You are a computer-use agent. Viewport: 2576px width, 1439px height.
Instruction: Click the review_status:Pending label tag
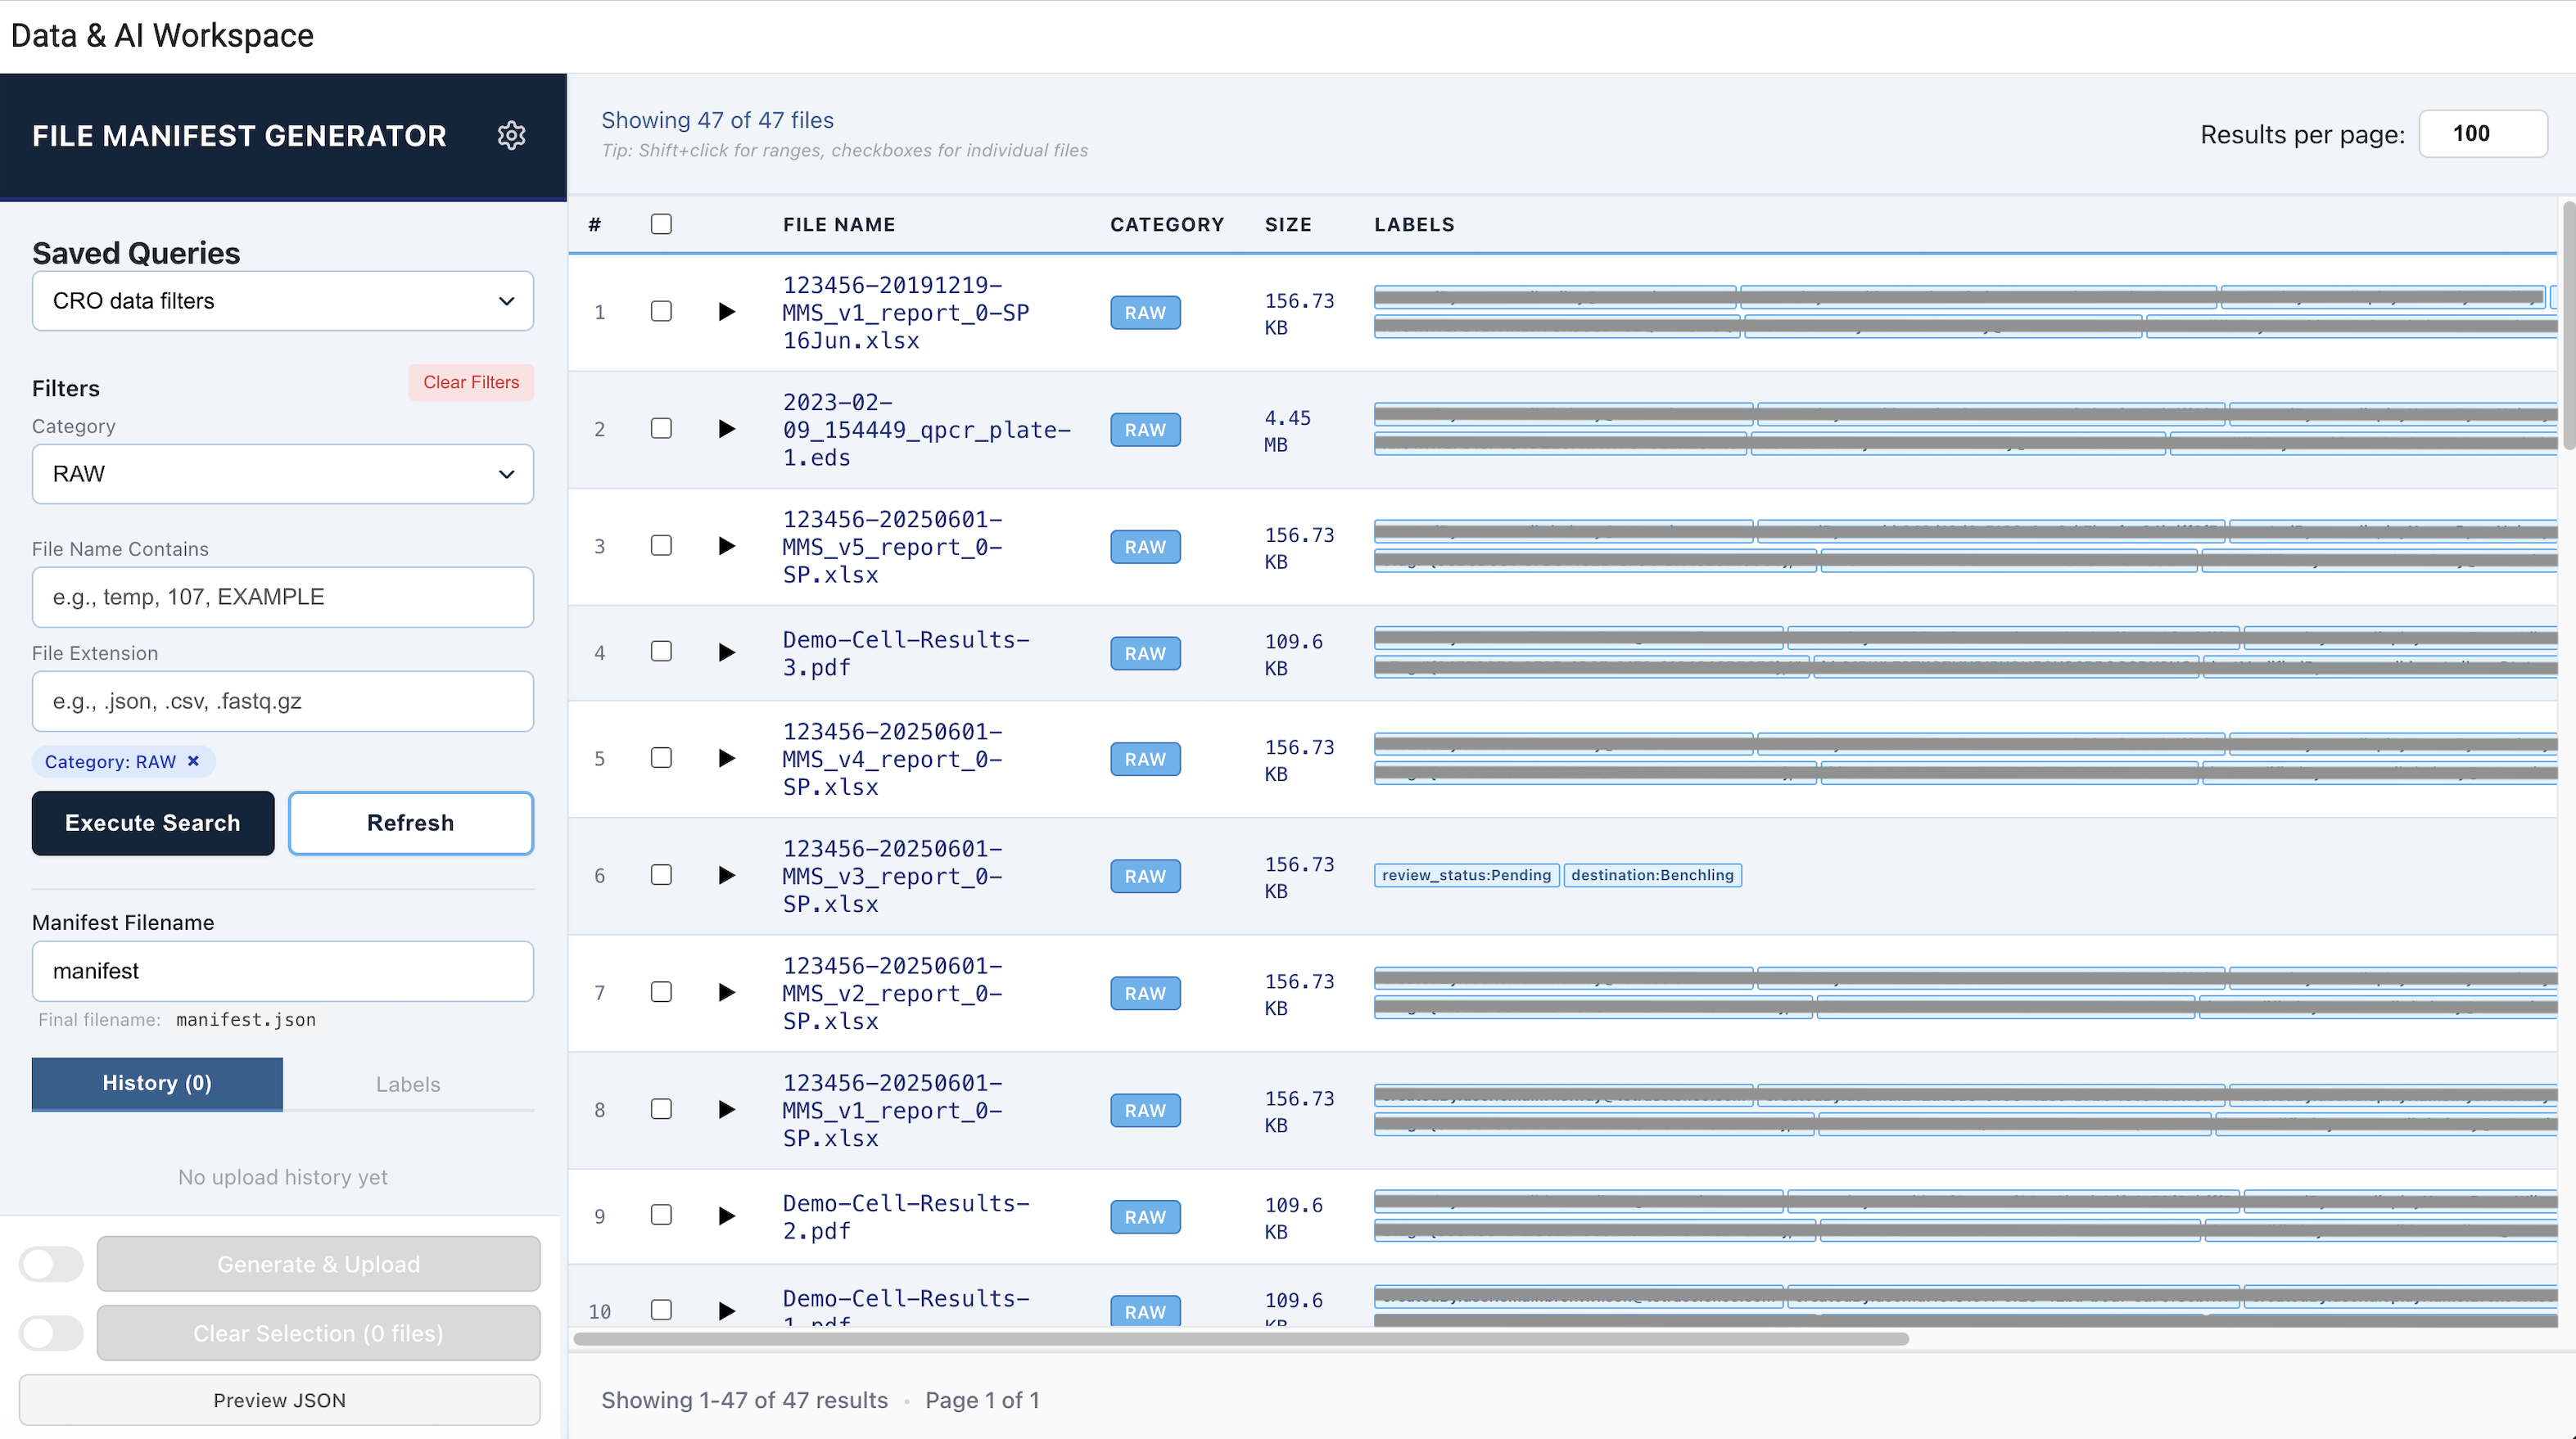point(1465,875)
